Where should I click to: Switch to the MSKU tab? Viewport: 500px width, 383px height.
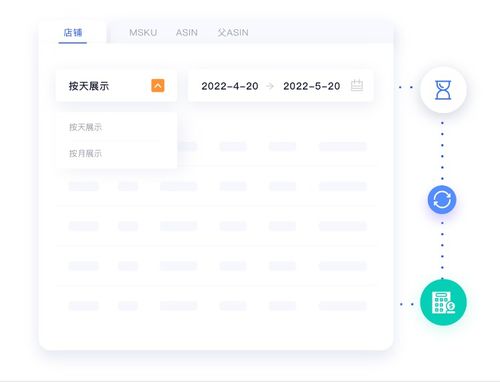[143, 33]
